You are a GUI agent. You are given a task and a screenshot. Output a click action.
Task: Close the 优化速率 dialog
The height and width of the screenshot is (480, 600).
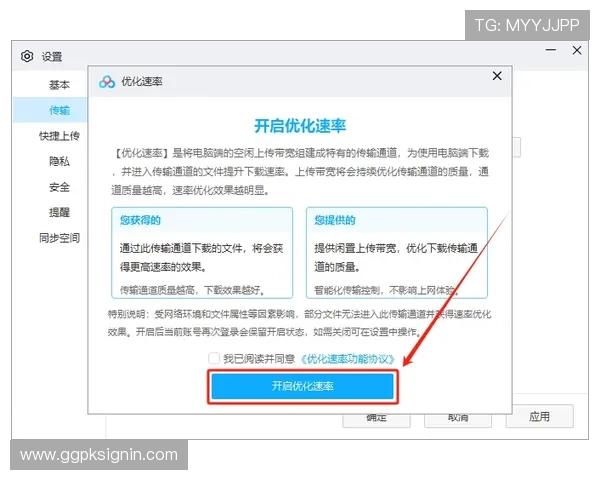(x=497, y=76)
